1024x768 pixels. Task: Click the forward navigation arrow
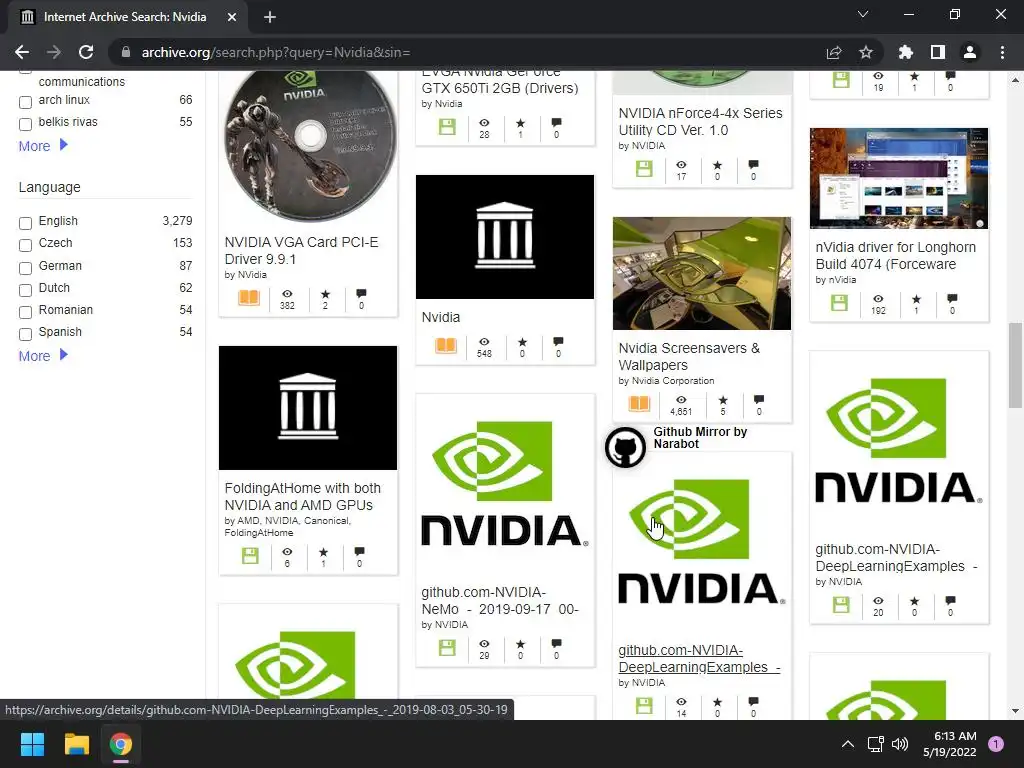pos(54,52)
